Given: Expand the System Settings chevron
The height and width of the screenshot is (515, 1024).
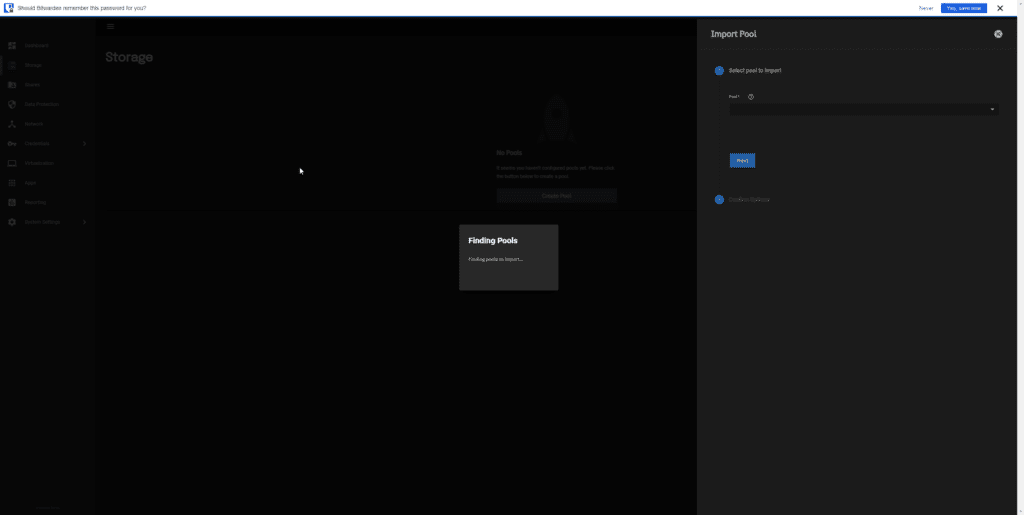Looking at the screenshot, I should click(84, 222).
